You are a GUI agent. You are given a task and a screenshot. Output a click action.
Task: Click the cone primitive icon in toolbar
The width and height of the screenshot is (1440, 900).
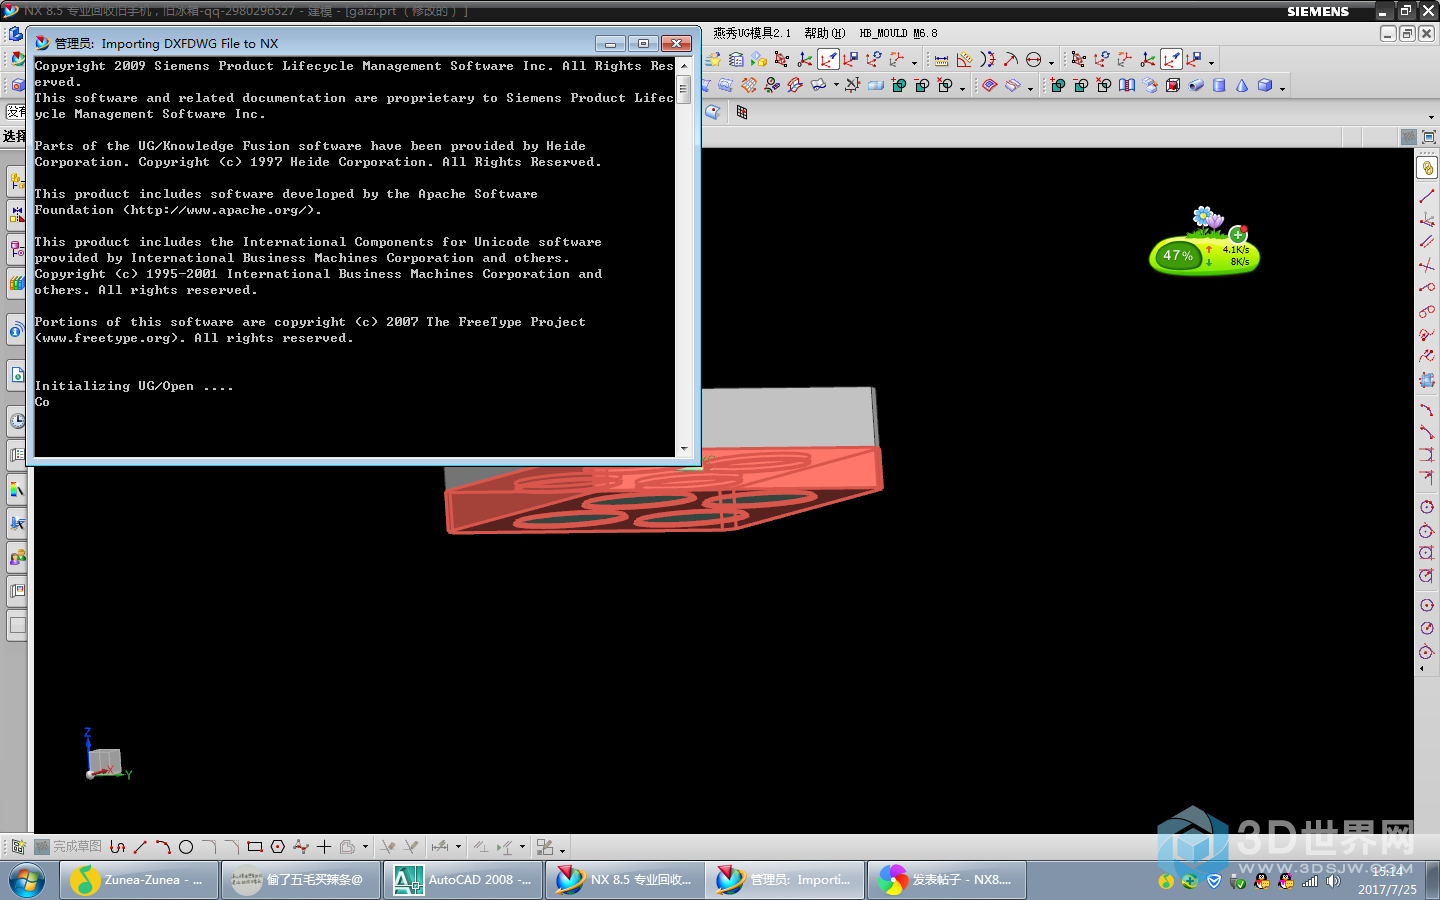tap(1241, 85)
